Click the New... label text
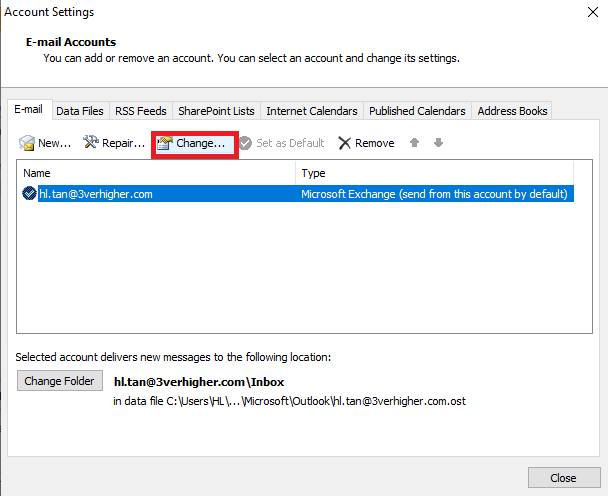 tap(55, 143)
